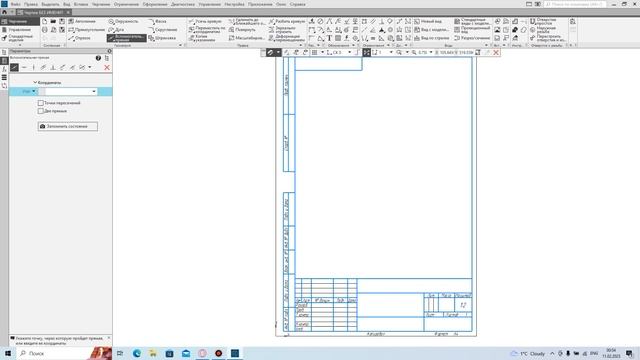
Task: Click Отверстие простое tool
Action: pyautogui.click(x=542, y=21)
